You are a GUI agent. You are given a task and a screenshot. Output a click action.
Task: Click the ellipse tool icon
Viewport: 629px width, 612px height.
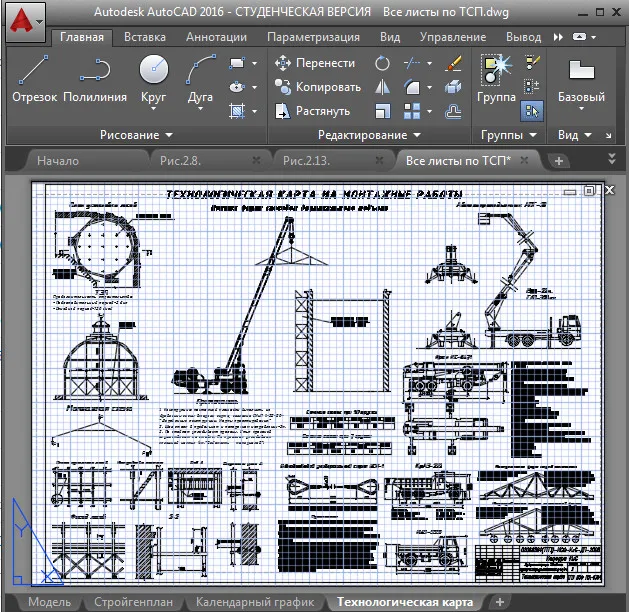pyautogui.click(x=237, y=87)
